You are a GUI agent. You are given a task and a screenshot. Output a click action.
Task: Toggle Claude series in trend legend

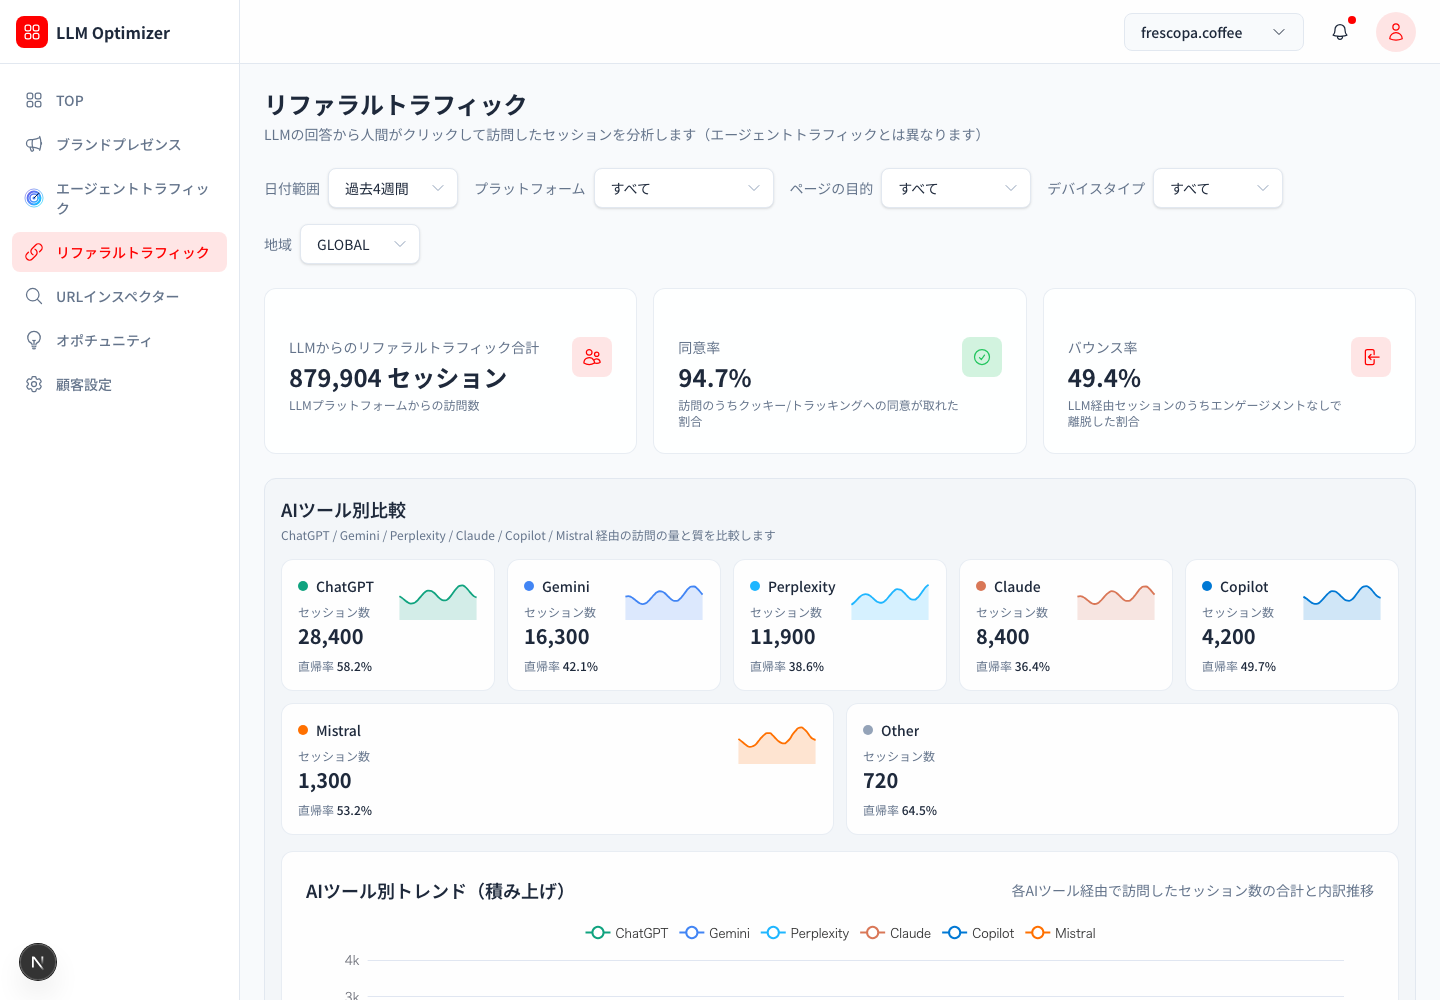896,933
